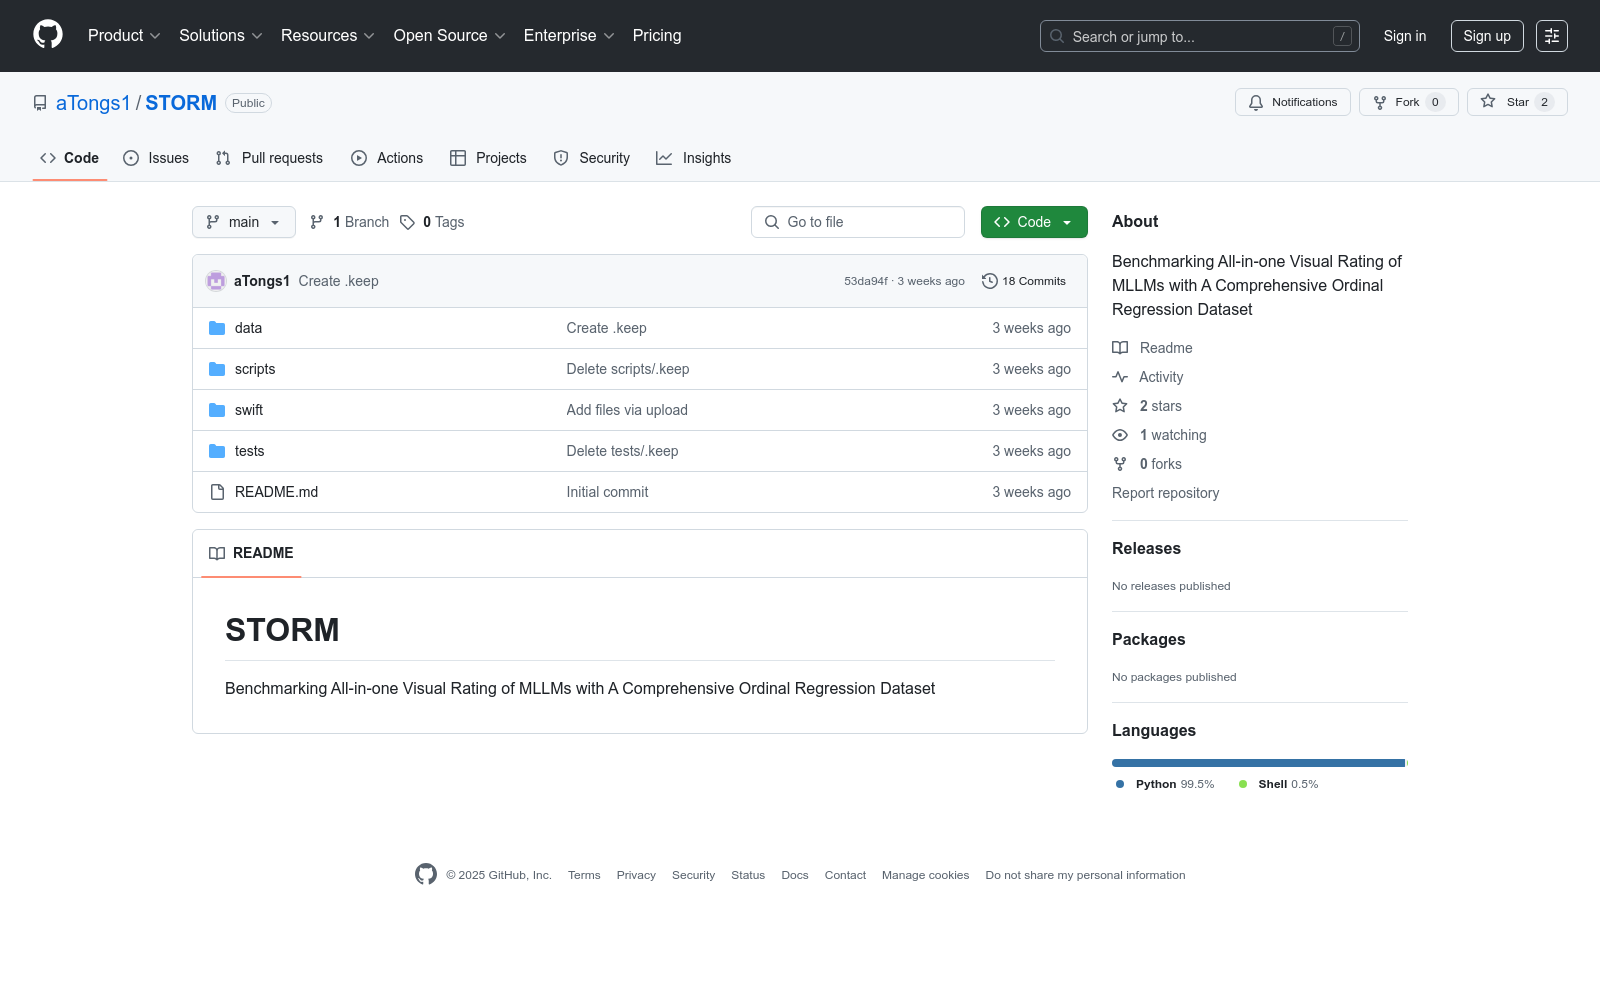Click the Notifications button
This screenshot has height=1000, width=1600.
1293,102
